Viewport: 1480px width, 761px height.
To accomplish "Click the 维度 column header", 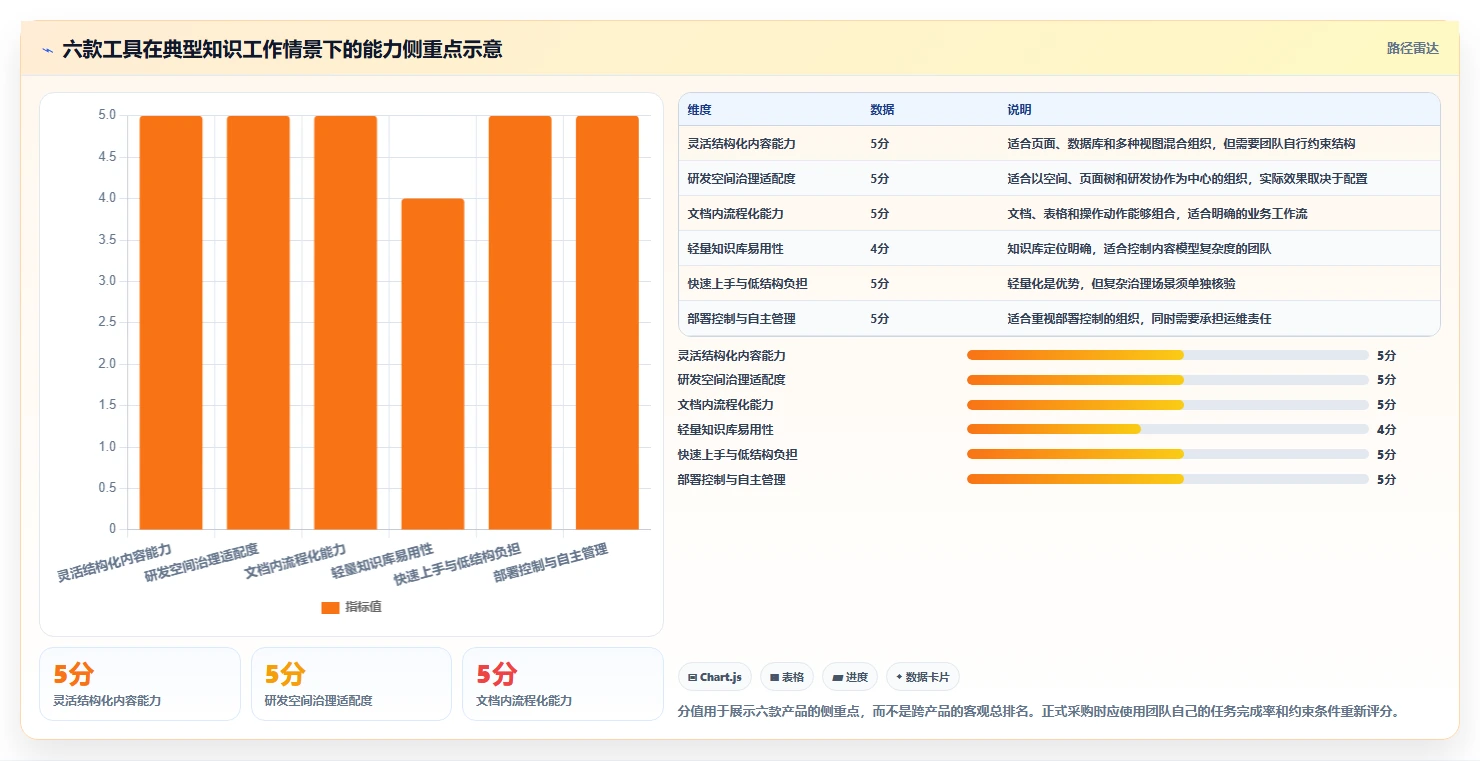I will click(699, 110).
